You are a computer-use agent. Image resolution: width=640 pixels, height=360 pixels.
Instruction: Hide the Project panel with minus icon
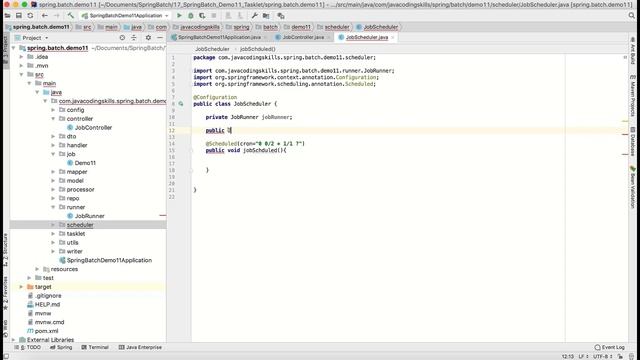point(160,38)
